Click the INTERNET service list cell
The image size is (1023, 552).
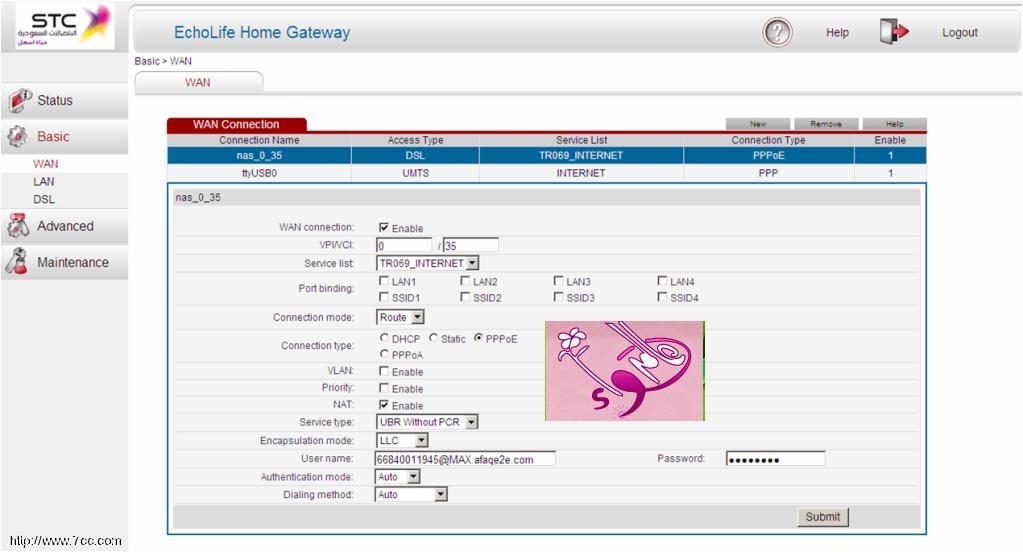tap(581, 173)
